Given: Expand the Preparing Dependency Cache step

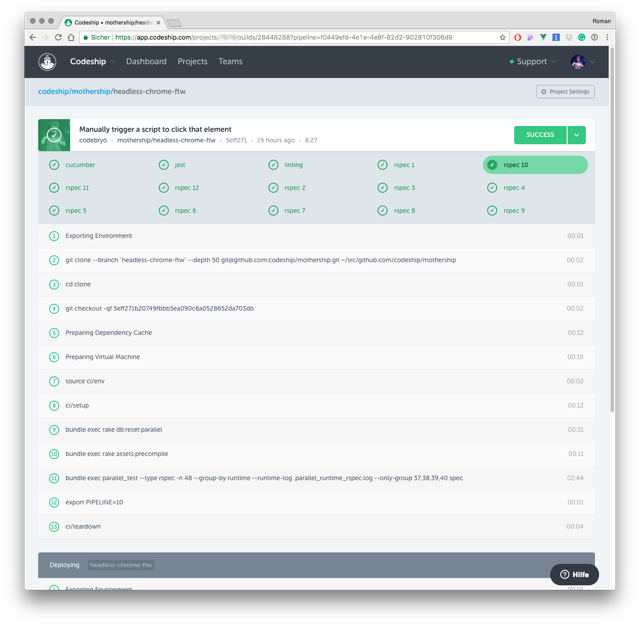Looking at the screenshot, I should point(316,333).
